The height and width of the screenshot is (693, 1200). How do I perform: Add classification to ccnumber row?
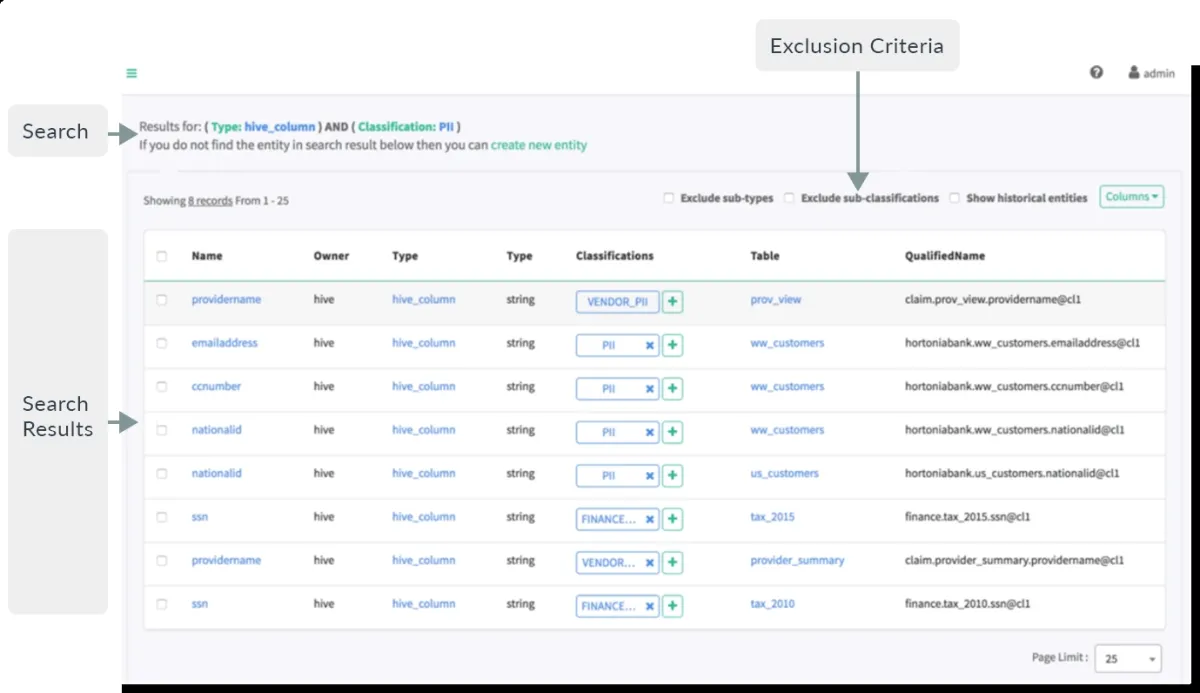coord(672,388)
